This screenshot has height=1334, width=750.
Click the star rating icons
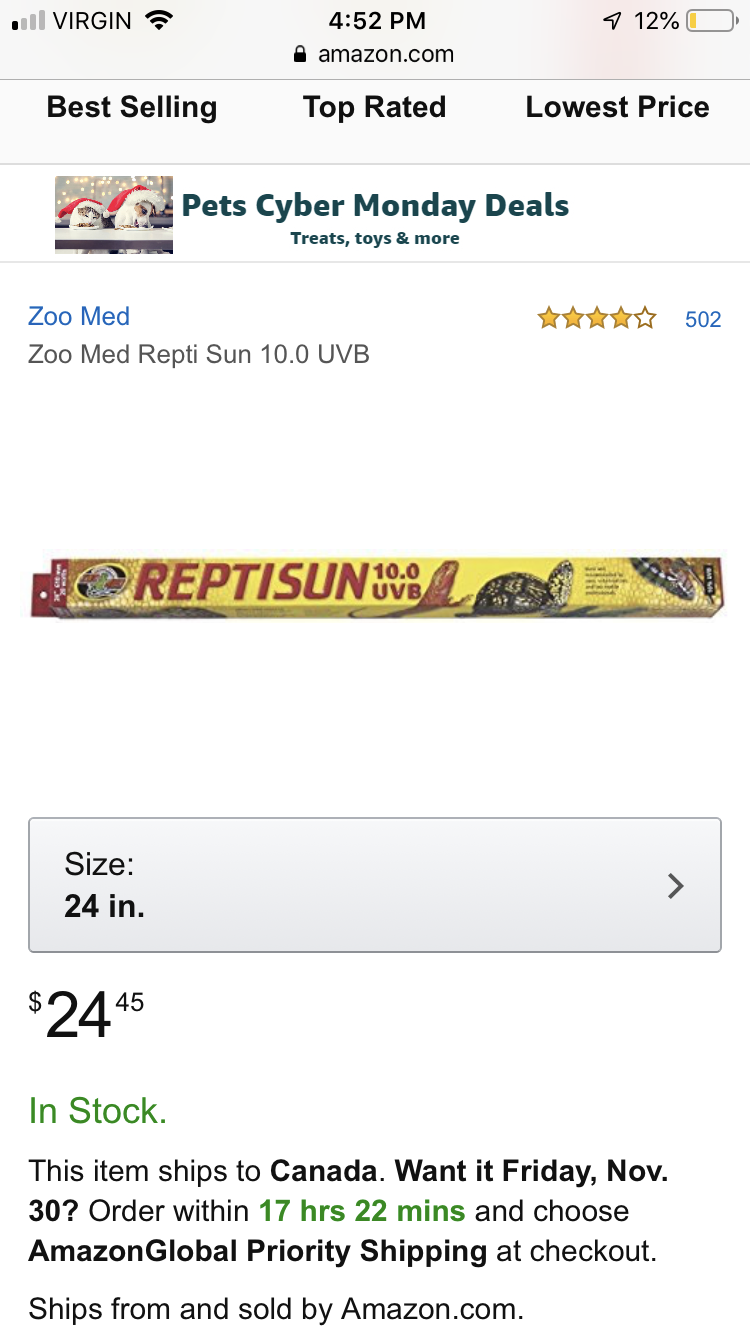(596, 319)
